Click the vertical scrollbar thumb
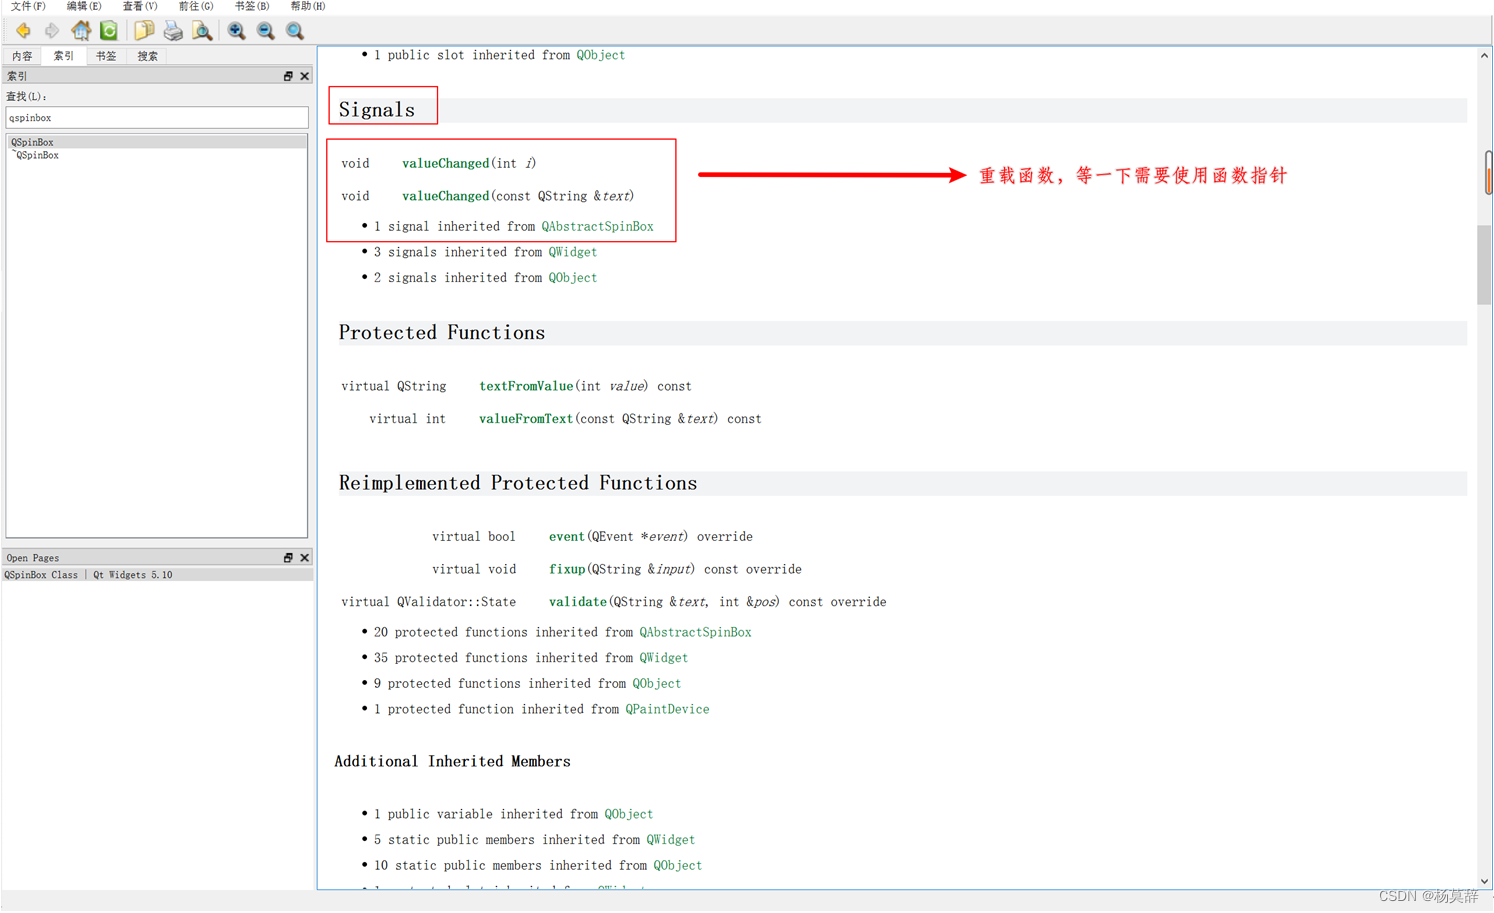 point(1484,265)
